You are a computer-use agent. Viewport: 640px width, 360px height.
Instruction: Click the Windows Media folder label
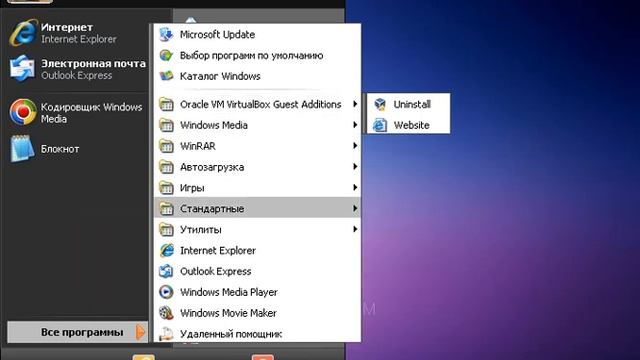click(x=214, y=125)
